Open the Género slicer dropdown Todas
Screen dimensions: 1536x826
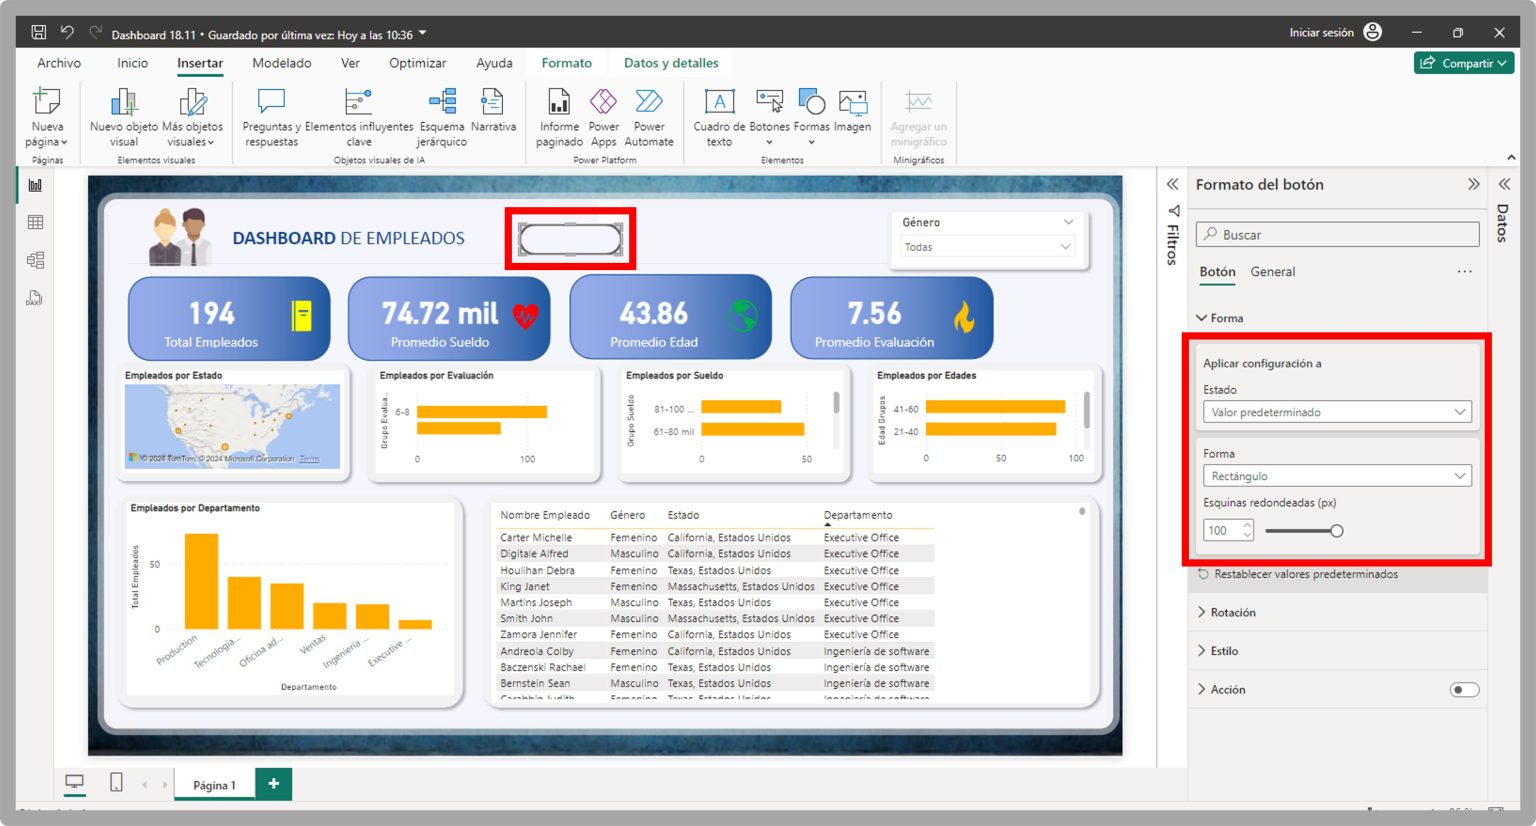(986, 246)
